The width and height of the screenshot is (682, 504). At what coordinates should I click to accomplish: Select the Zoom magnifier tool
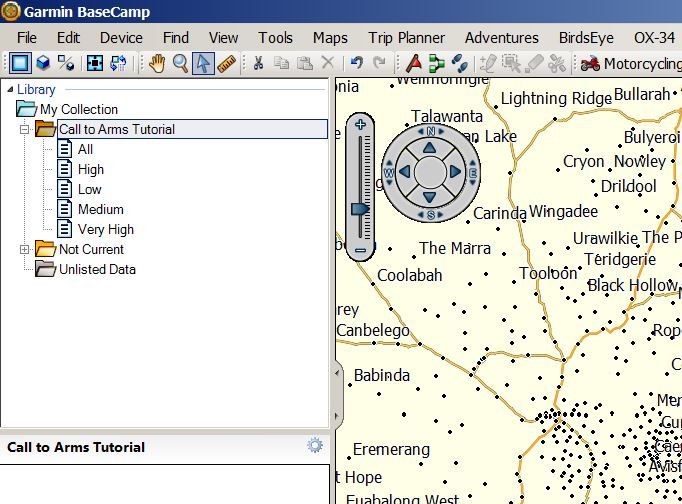click(180, 63)
